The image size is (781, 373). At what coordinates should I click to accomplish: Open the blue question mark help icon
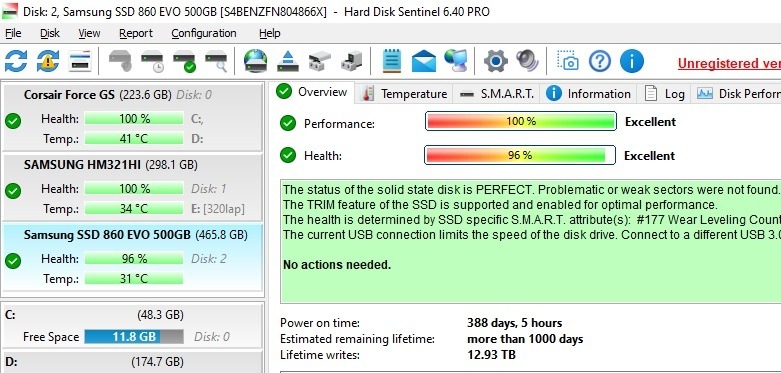point(600,61)
